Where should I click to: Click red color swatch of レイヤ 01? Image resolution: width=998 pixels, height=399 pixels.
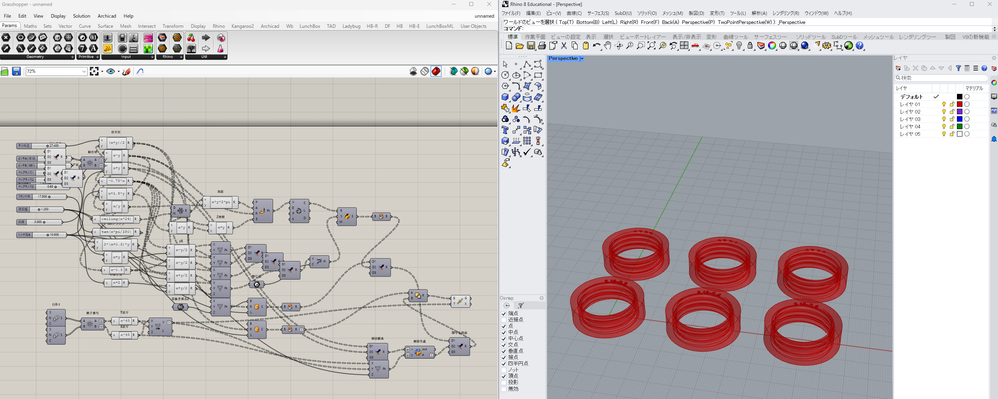960,104
